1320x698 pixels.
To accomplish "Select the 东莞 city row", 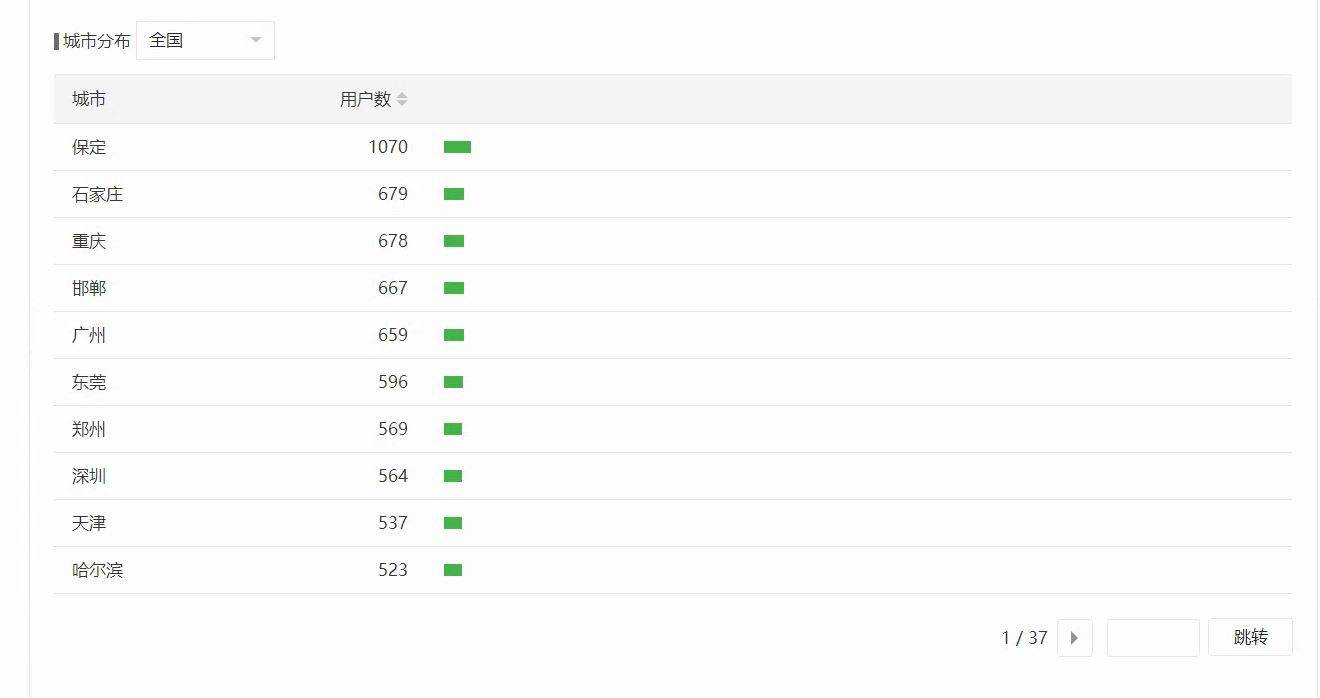I will [672, 382].
